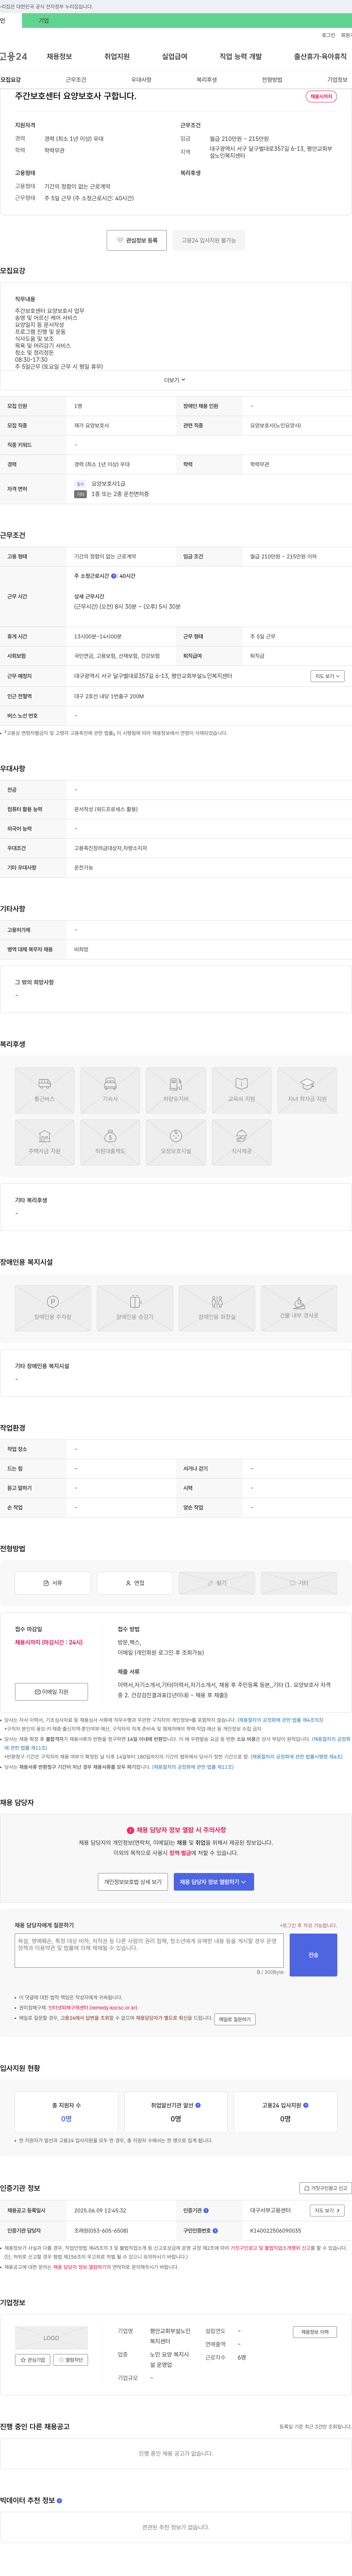Click the 자녀 학자금 지원 icon

(307, 1090)
